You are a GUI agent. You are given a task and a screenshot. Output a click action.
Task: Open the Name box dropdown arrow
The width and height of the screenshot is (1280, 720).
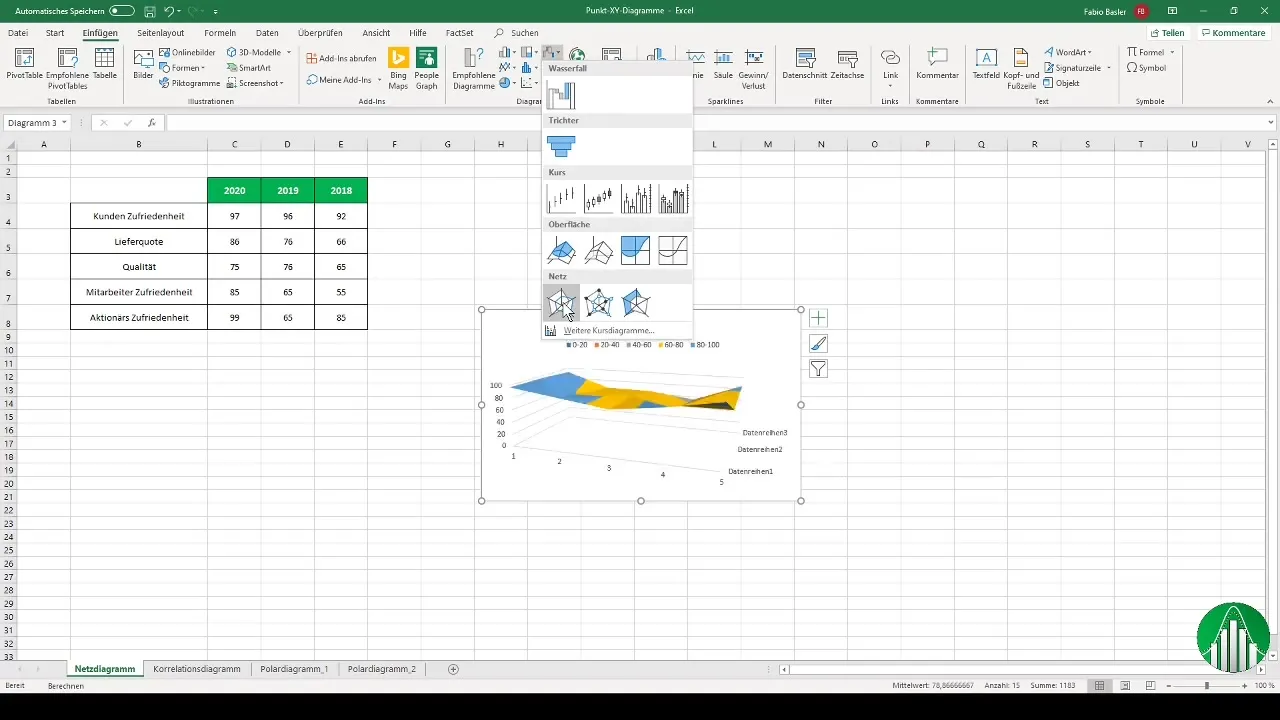click(x=64, y=123)
